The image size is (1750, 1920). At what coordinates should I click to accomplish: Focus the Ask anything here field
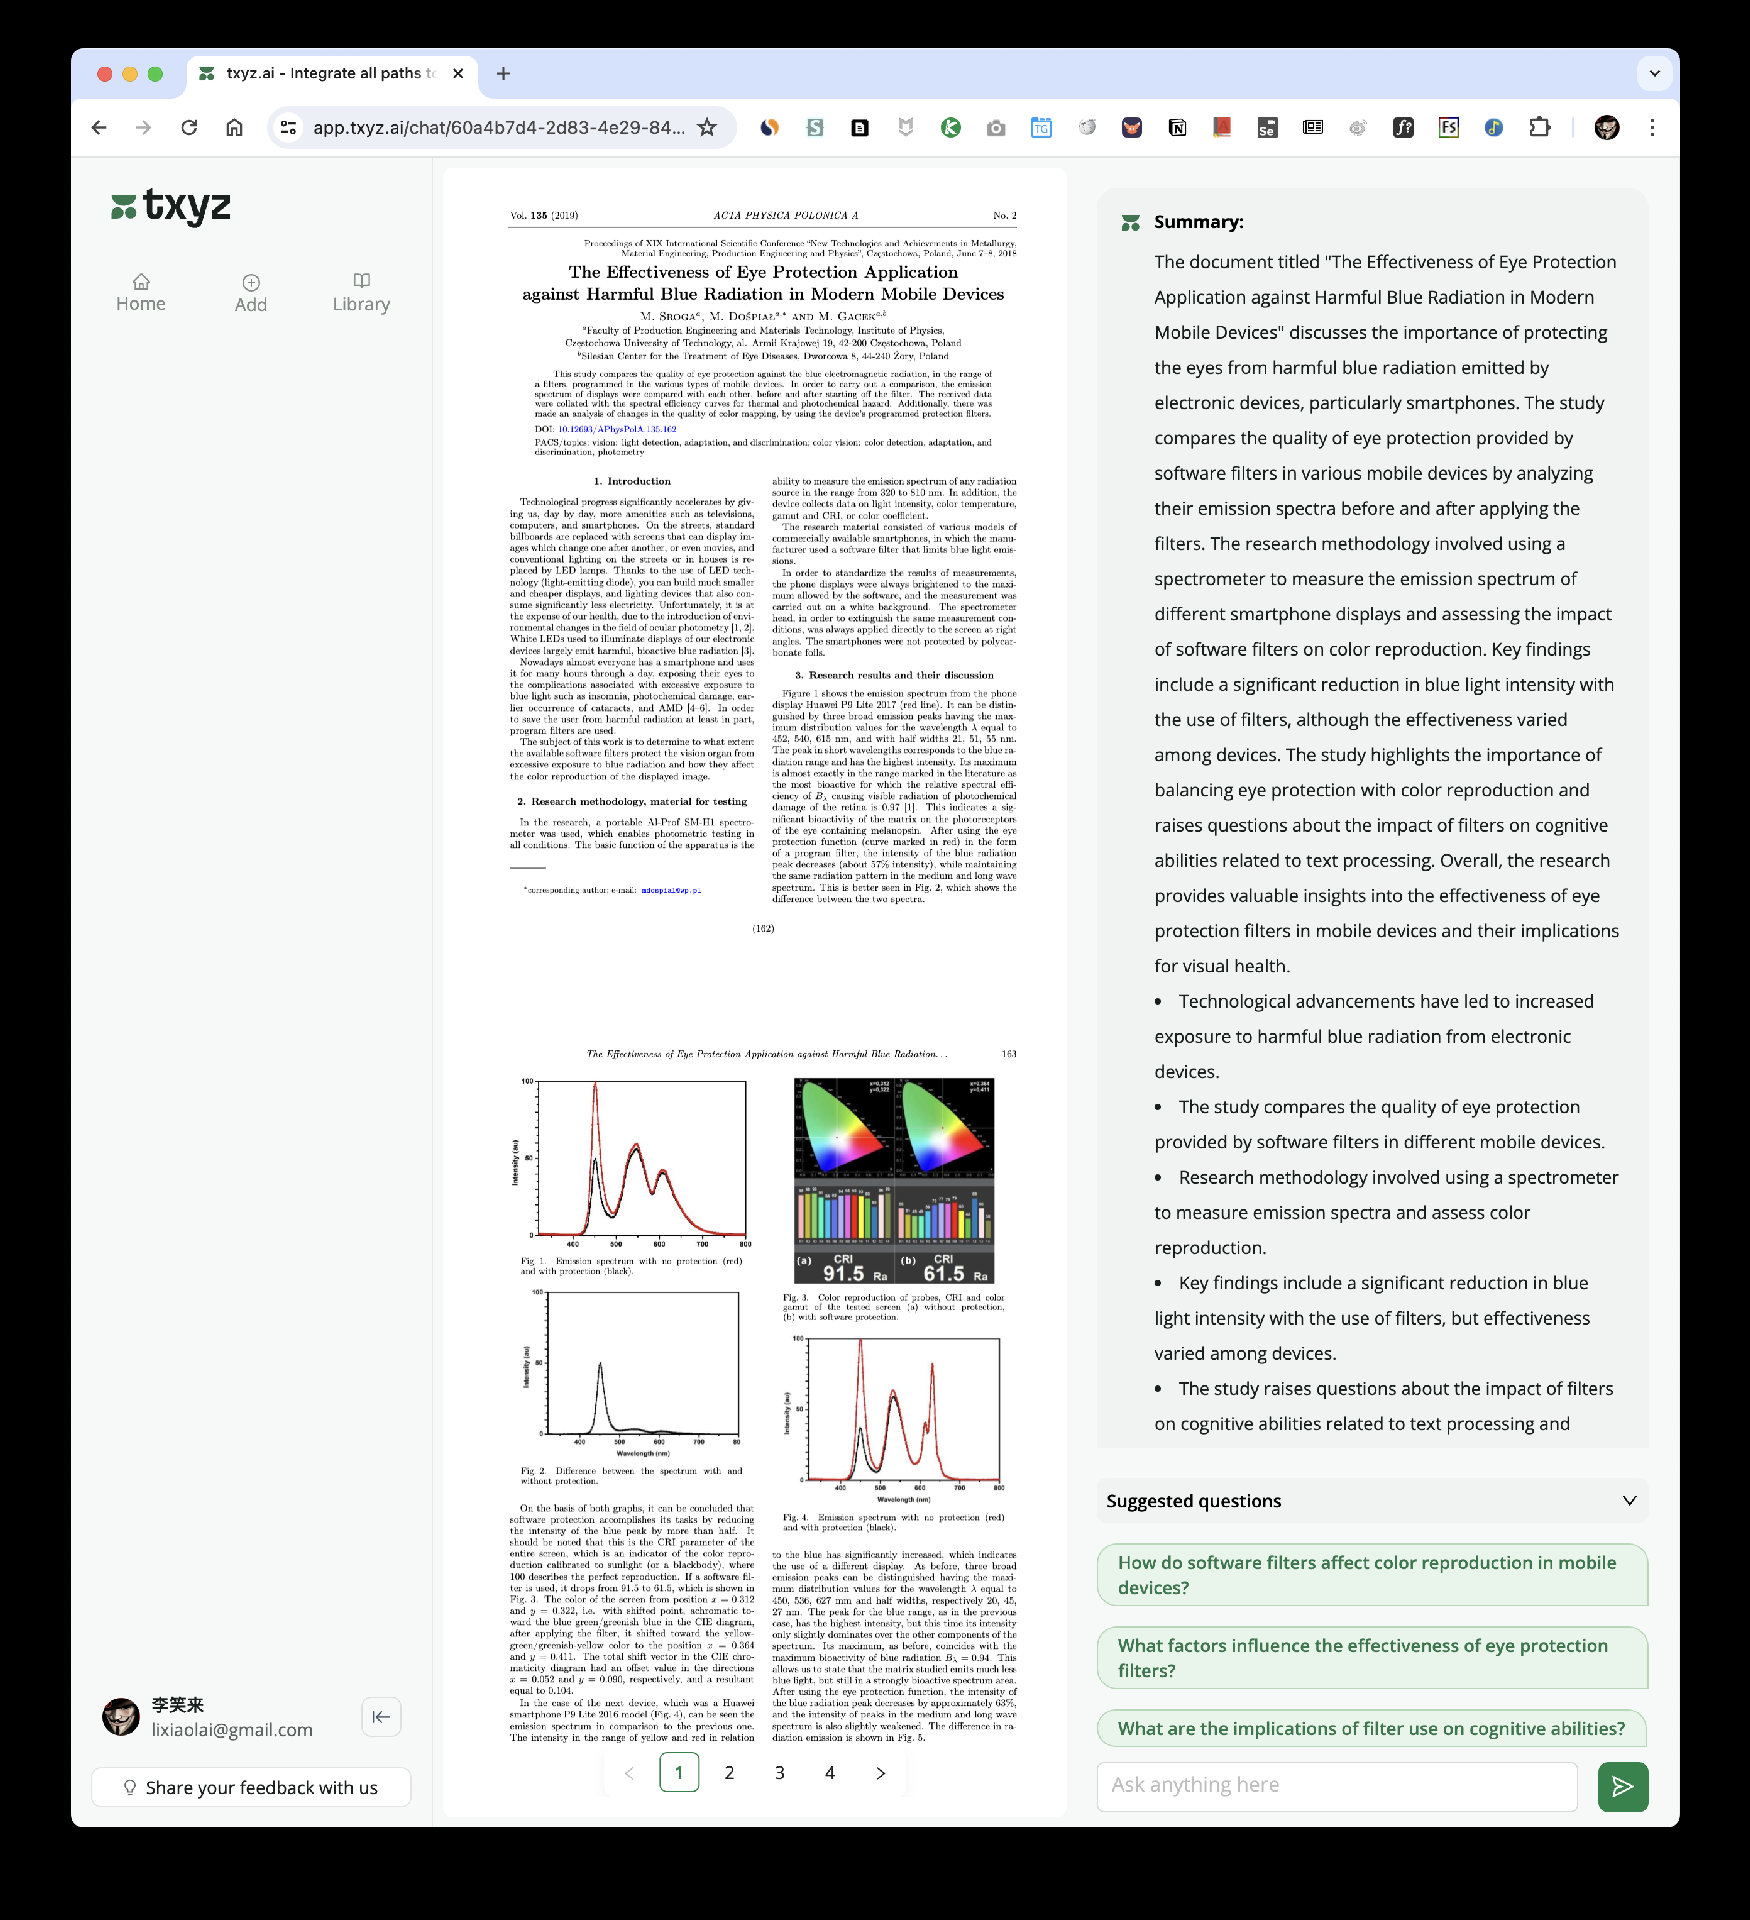point(1337,1786)
